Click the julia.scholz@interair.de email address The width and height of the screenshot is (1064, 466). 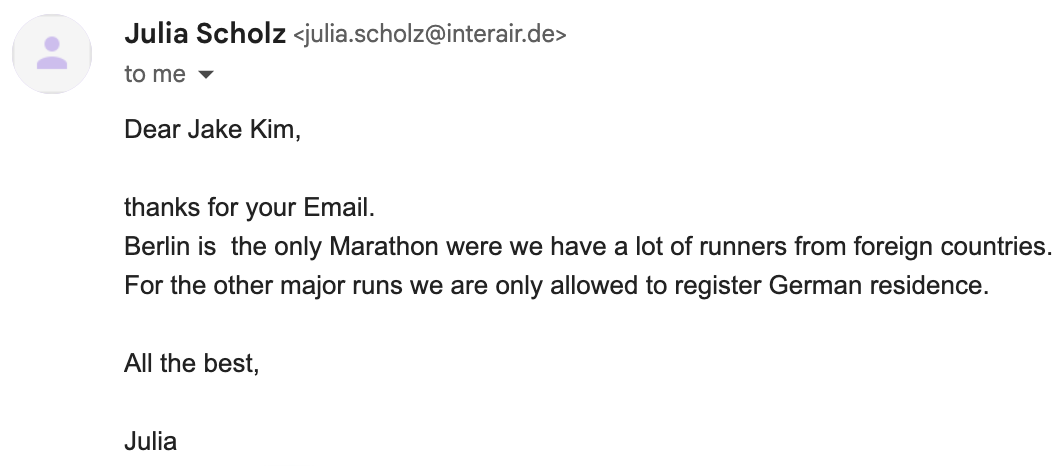coord(429,37)
